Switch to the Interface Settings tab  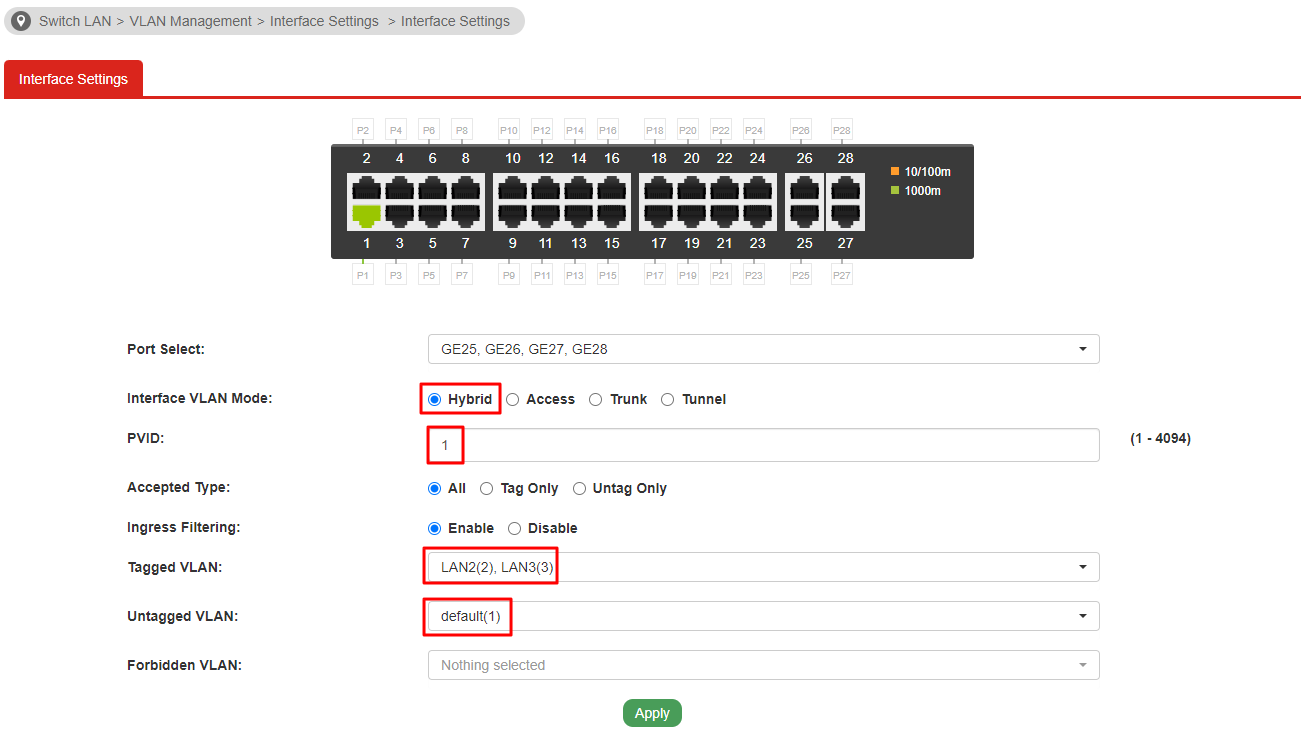[73, 79]
